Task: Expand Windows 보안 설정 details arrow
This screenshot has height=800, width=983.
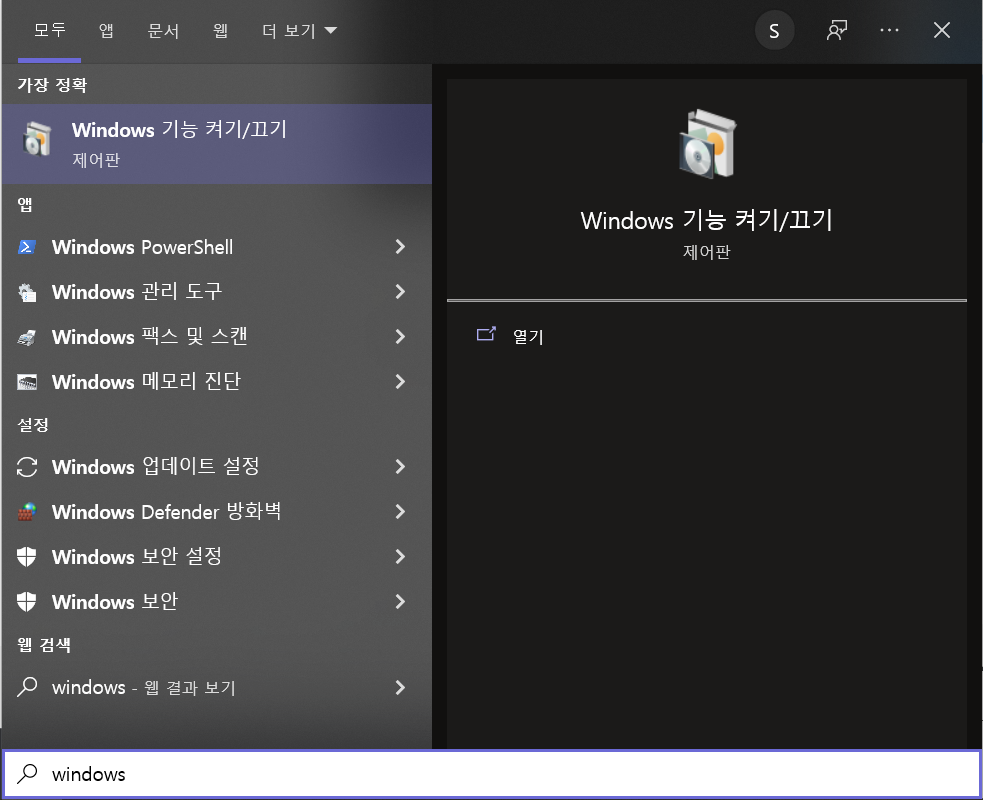Action: (x=400, y=557)
